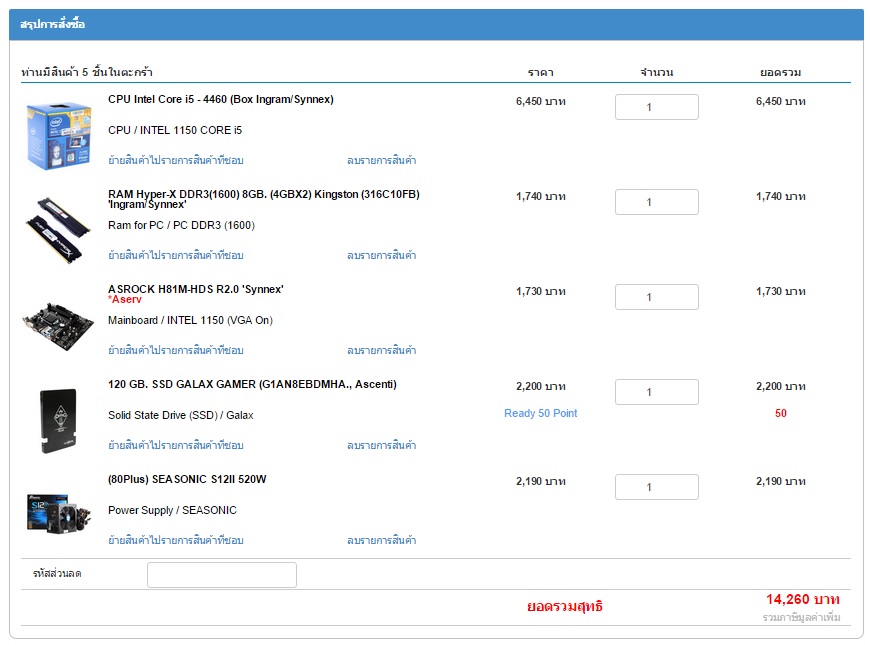870x645 pixels.
Task: Click the 120 GB. SSD GALAX GAMER title
Action: [252, 384]
